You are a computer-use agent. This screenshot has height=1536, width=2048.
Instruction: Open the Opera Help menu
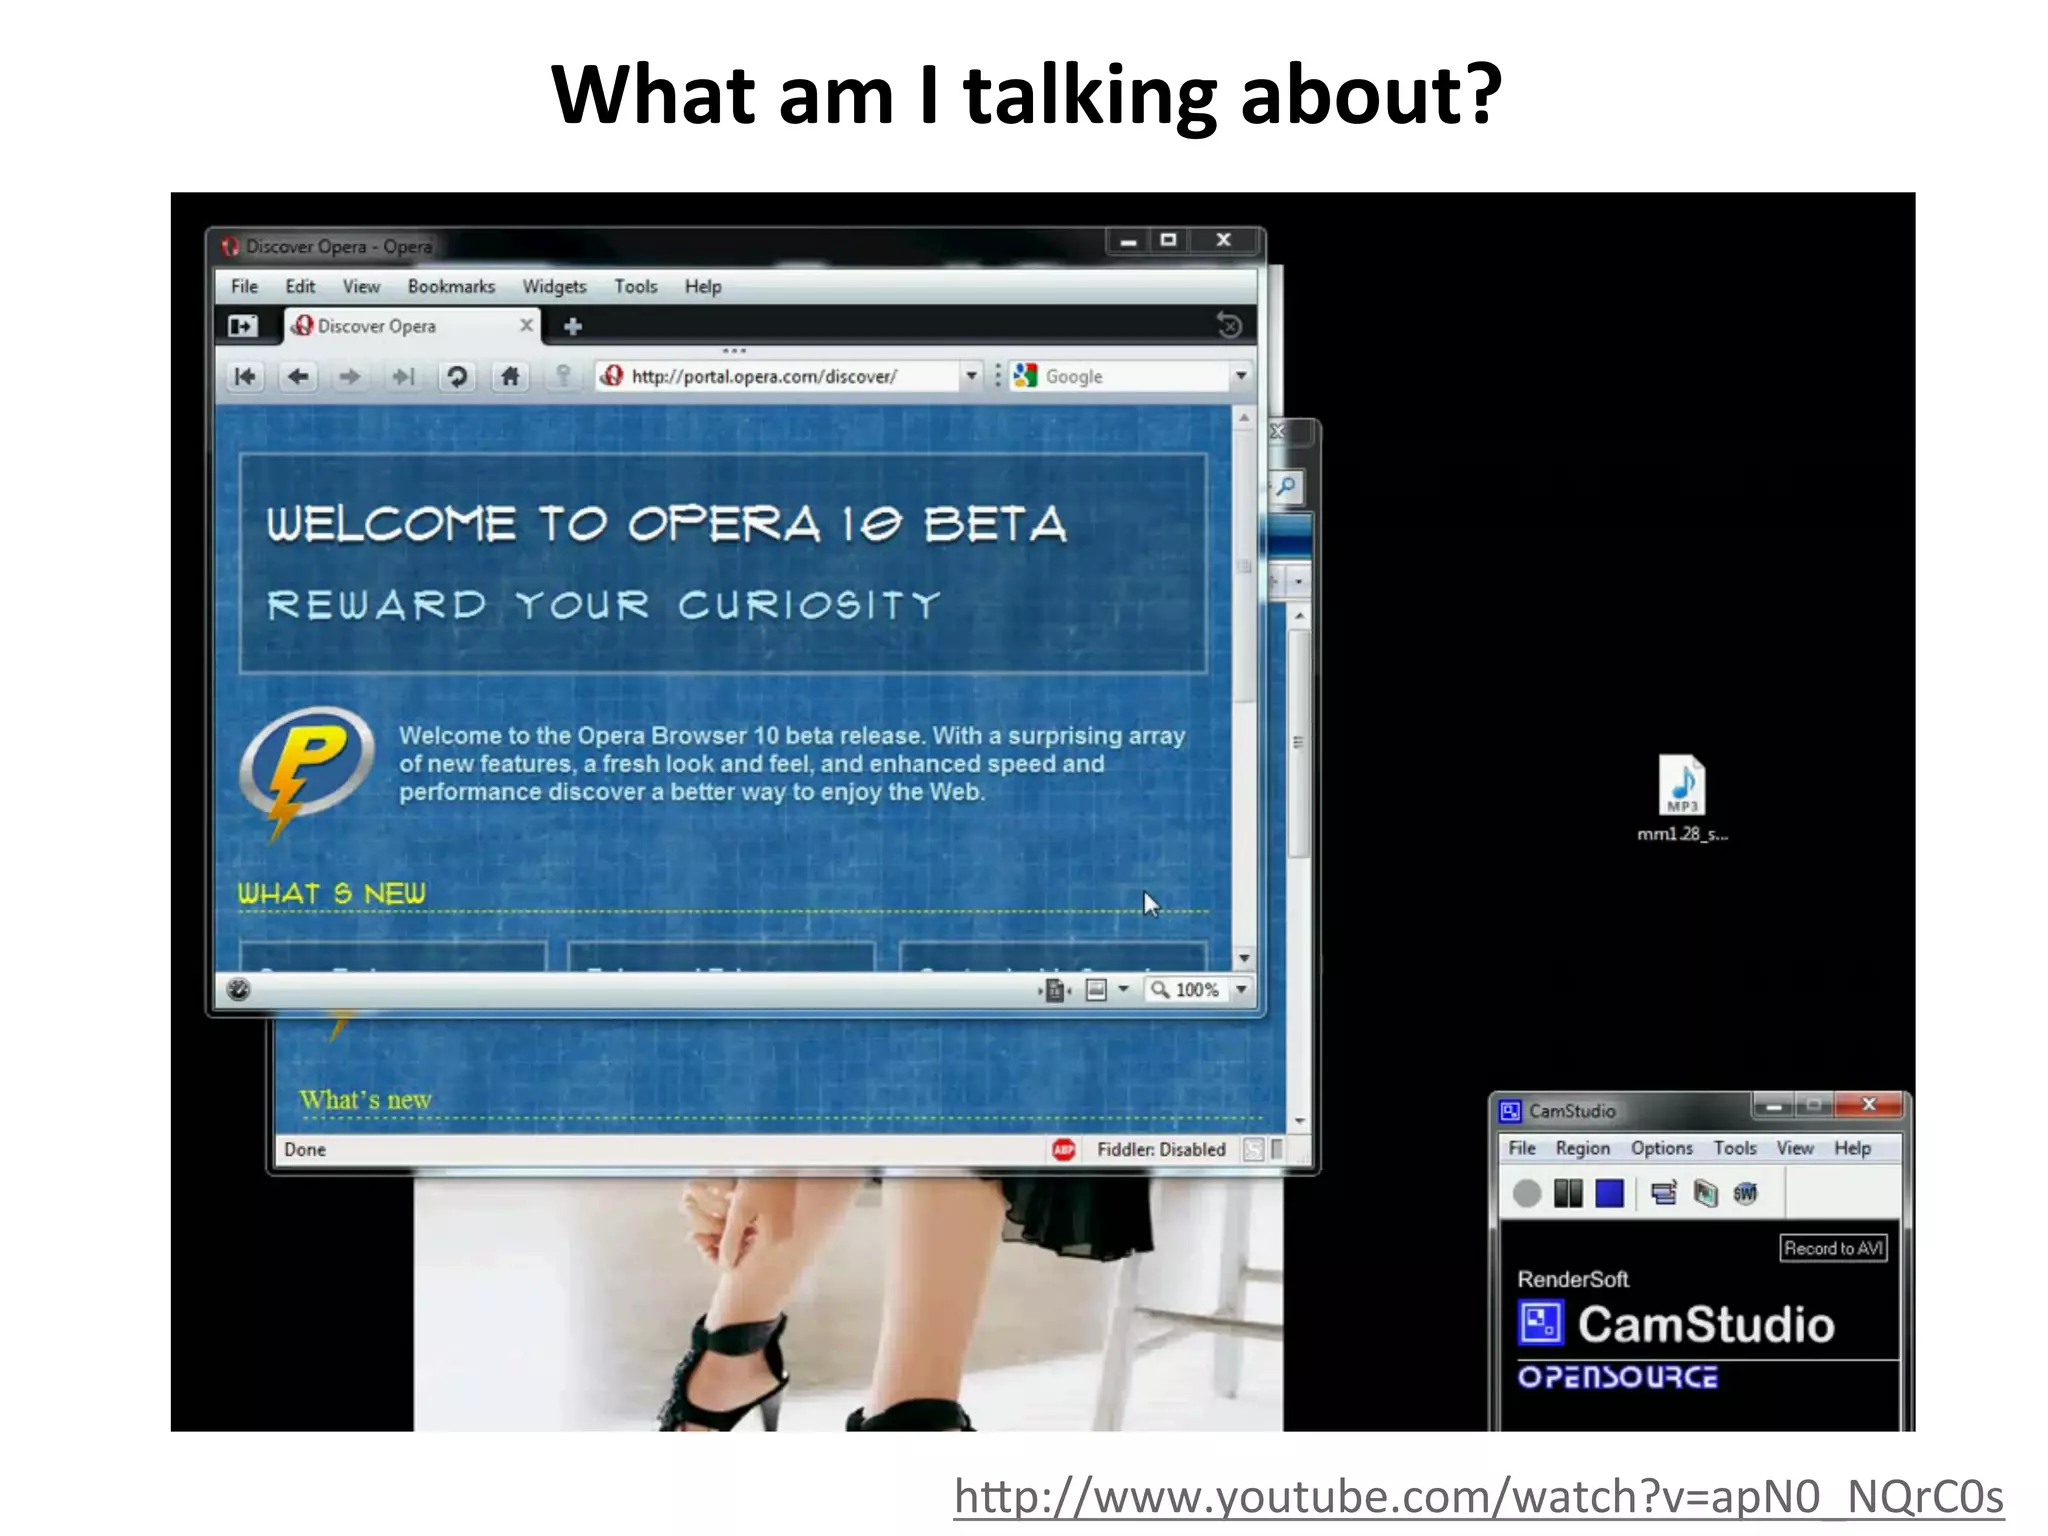pyautogui.click(x=703, y=287)
